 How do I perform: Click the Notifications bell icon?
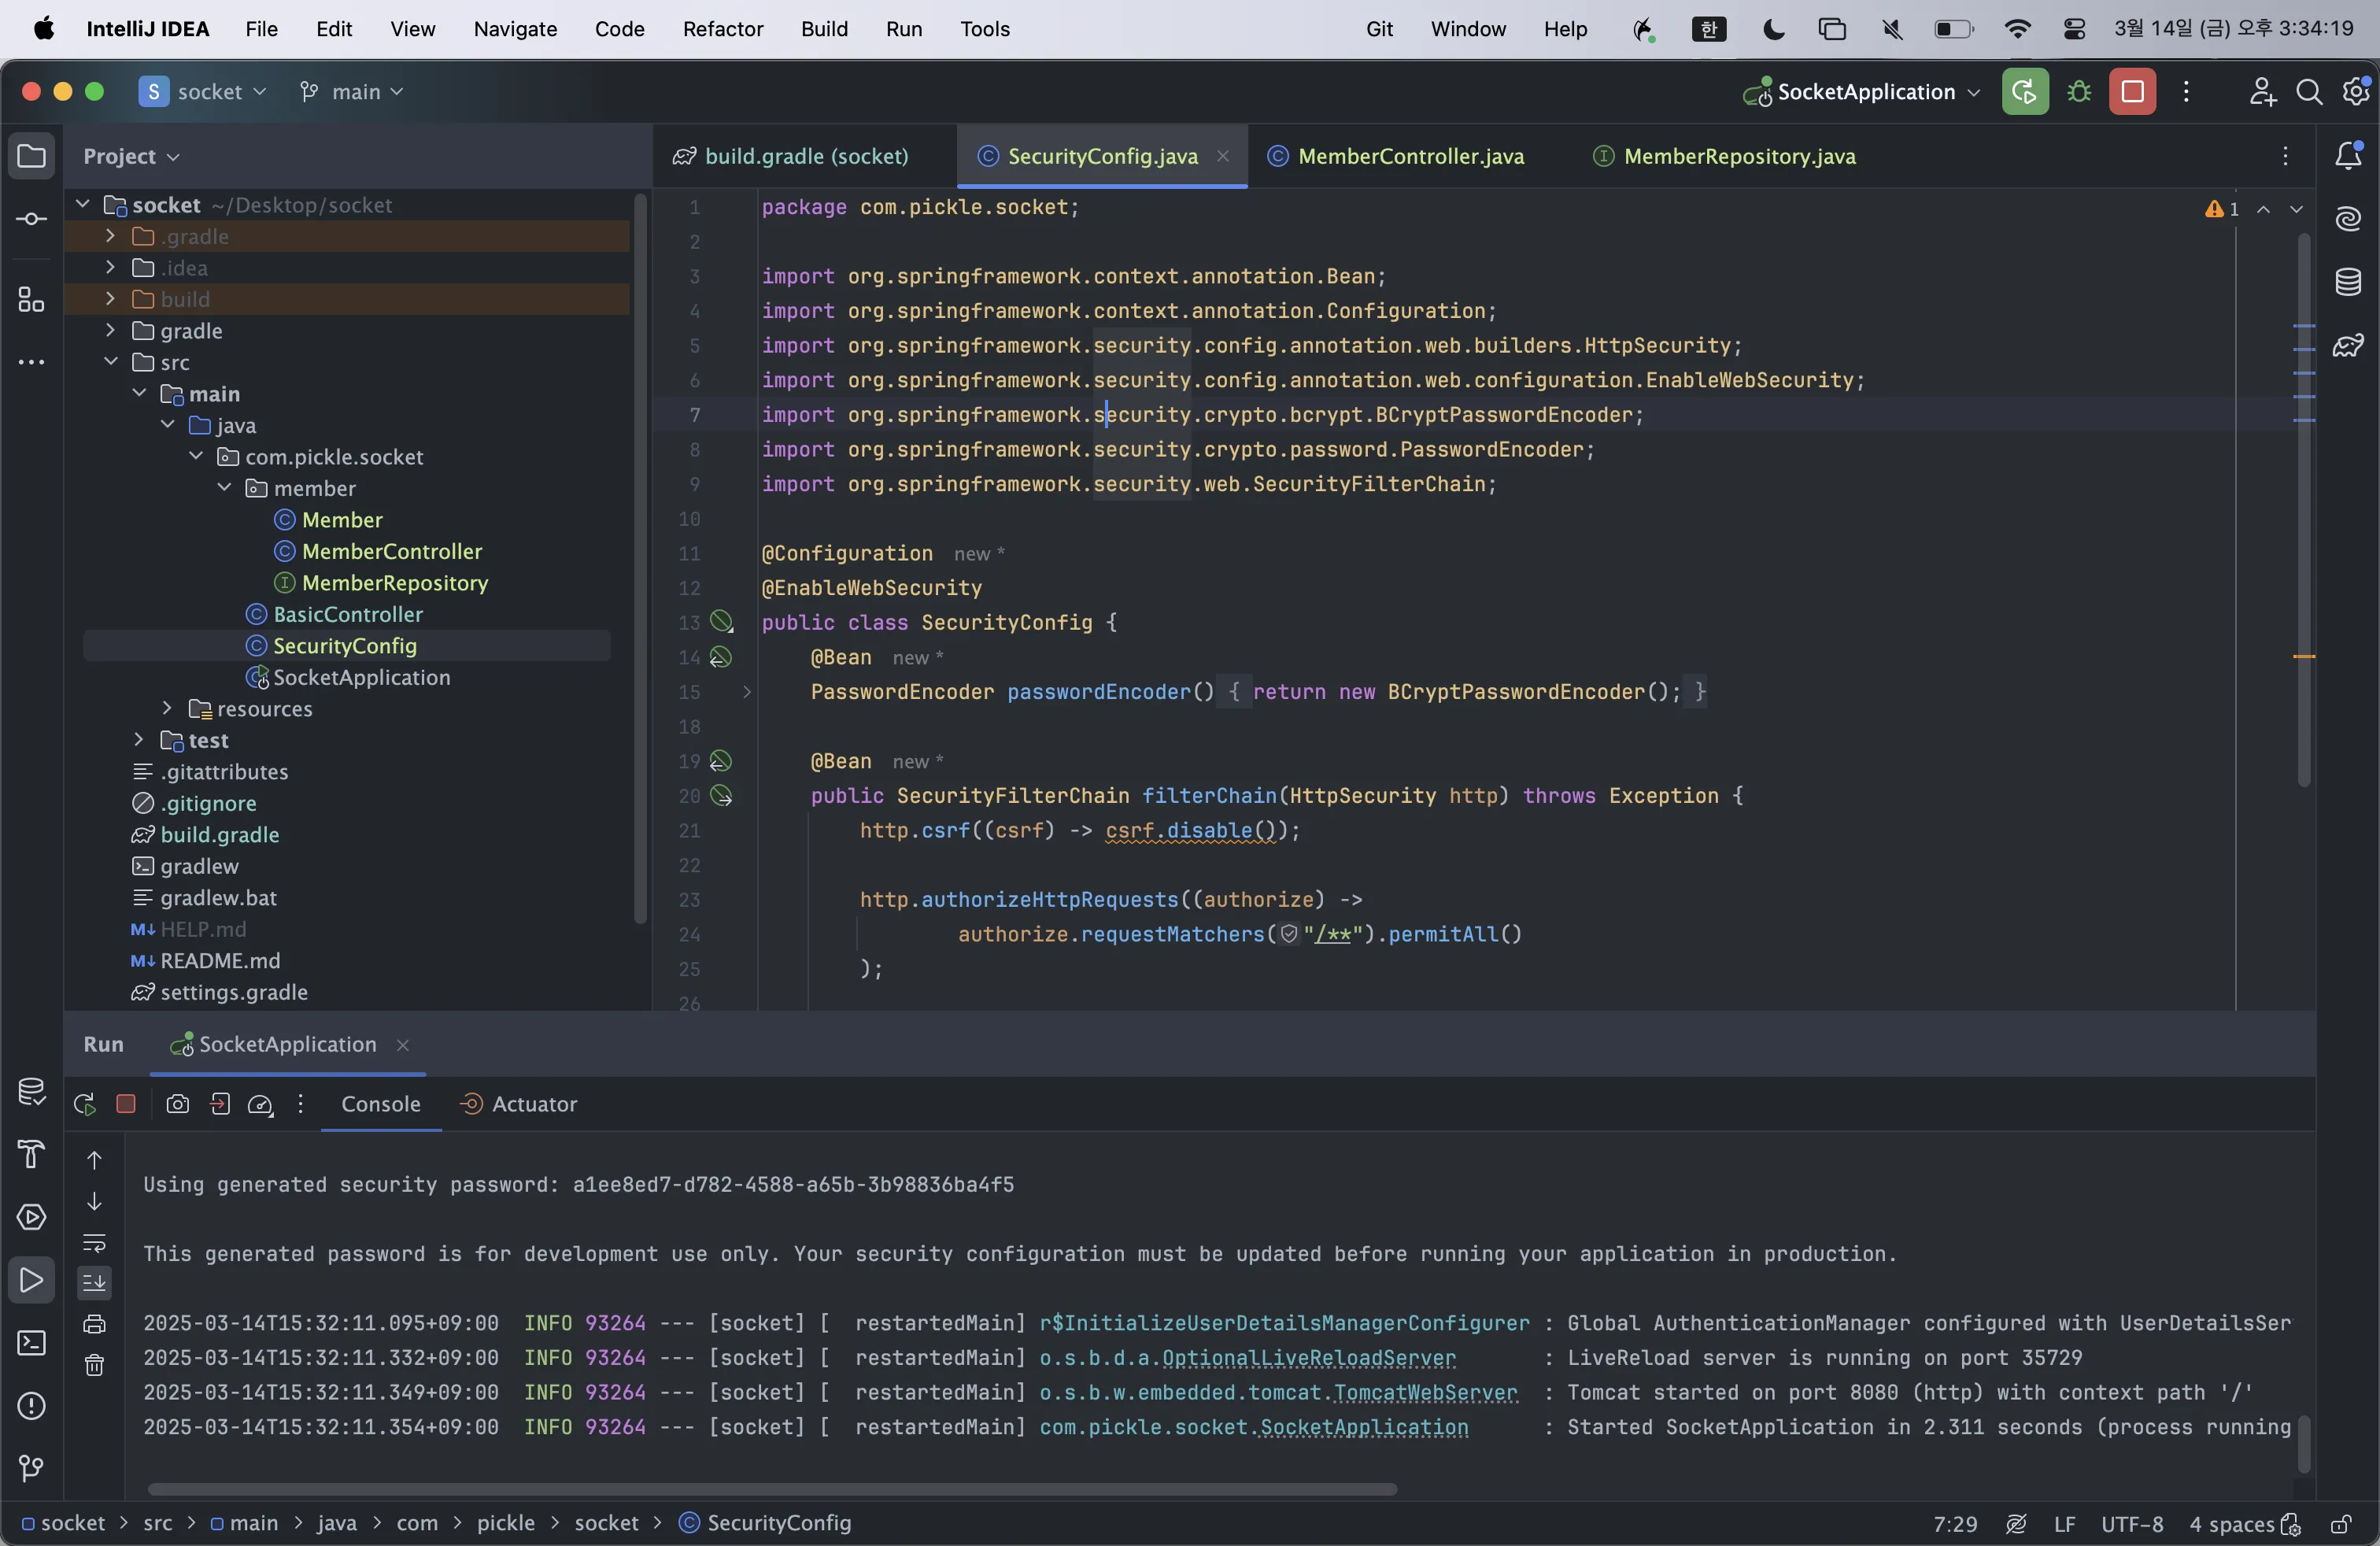point(2348,156)
